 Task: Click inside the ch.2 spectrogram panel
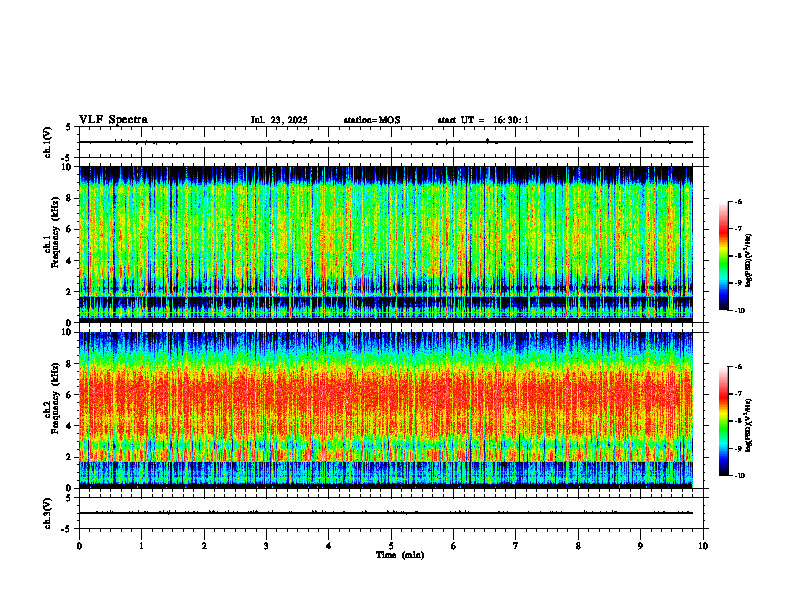(386, 410)
